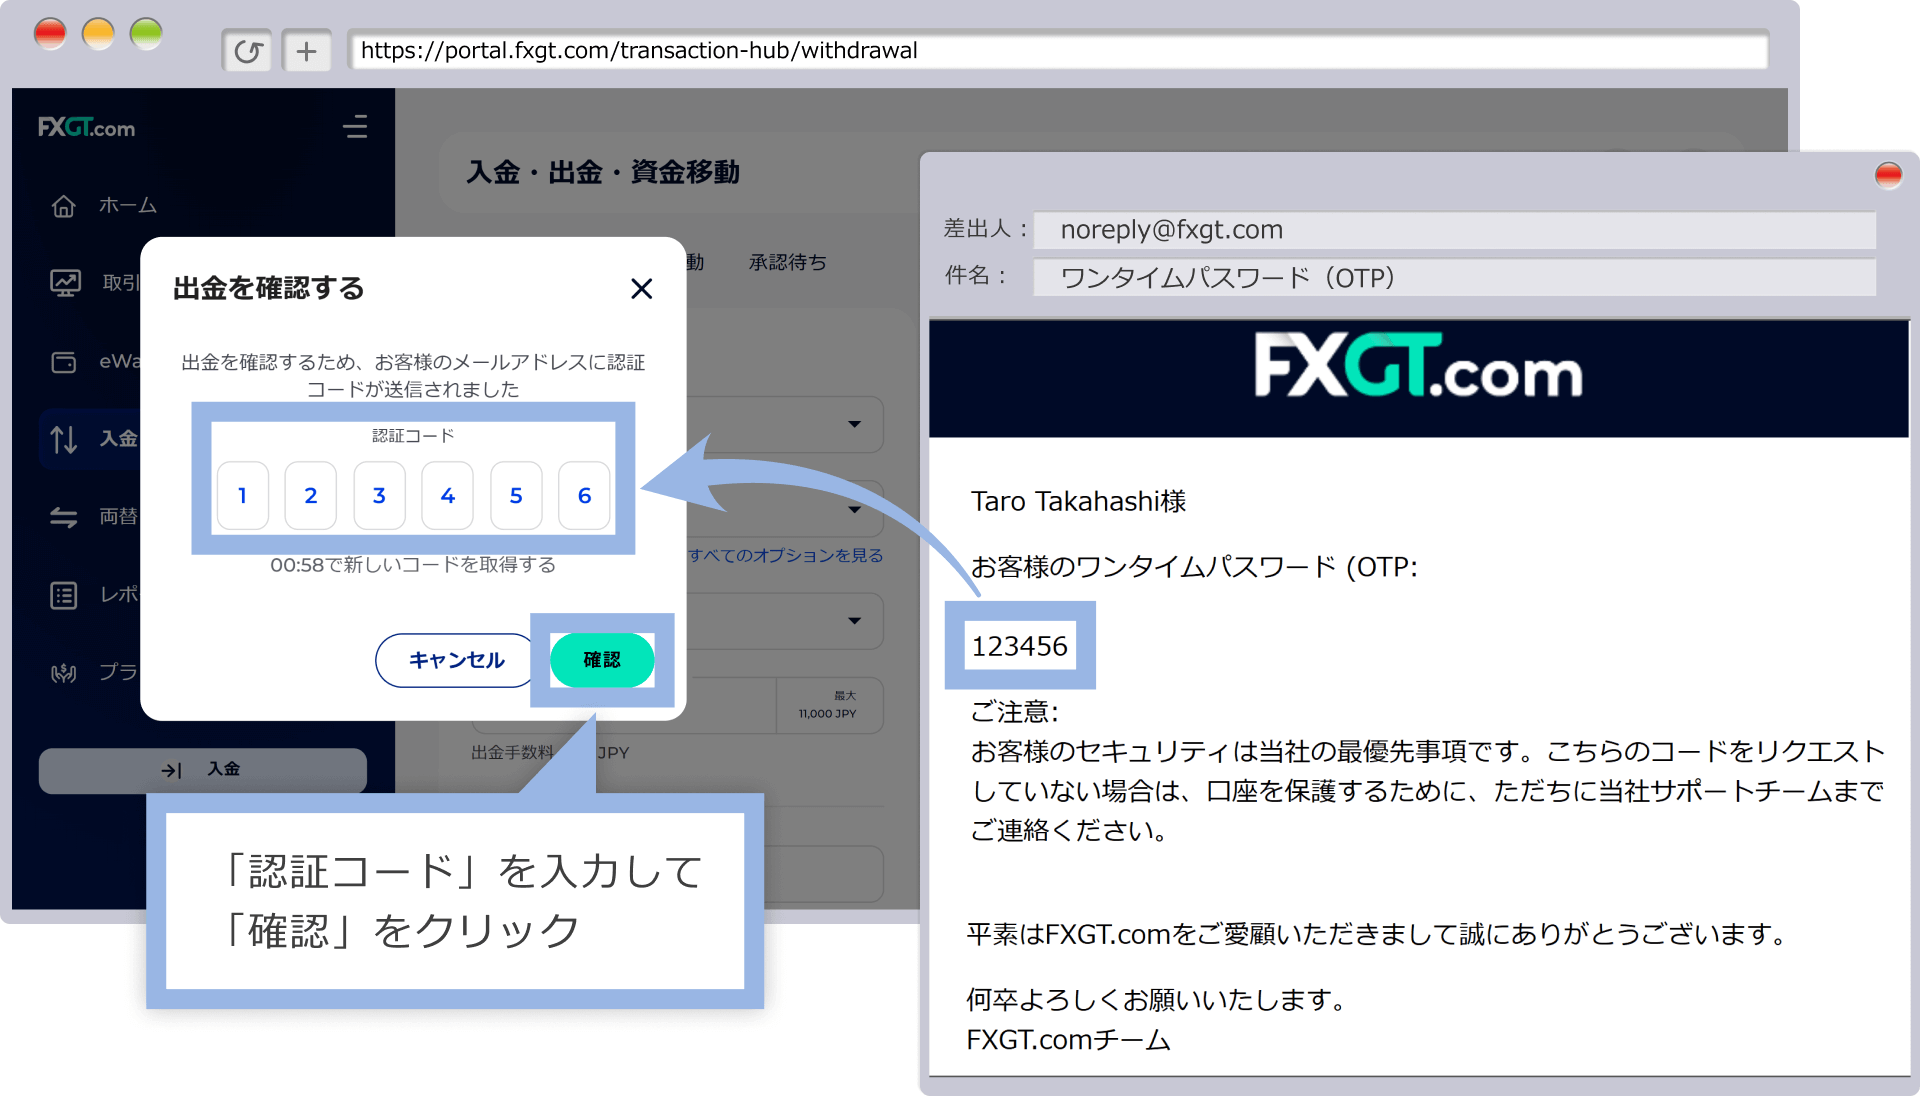Open a new tab with plus icon
Screen dimensions: 1920x1096
(x=306, y=51)
